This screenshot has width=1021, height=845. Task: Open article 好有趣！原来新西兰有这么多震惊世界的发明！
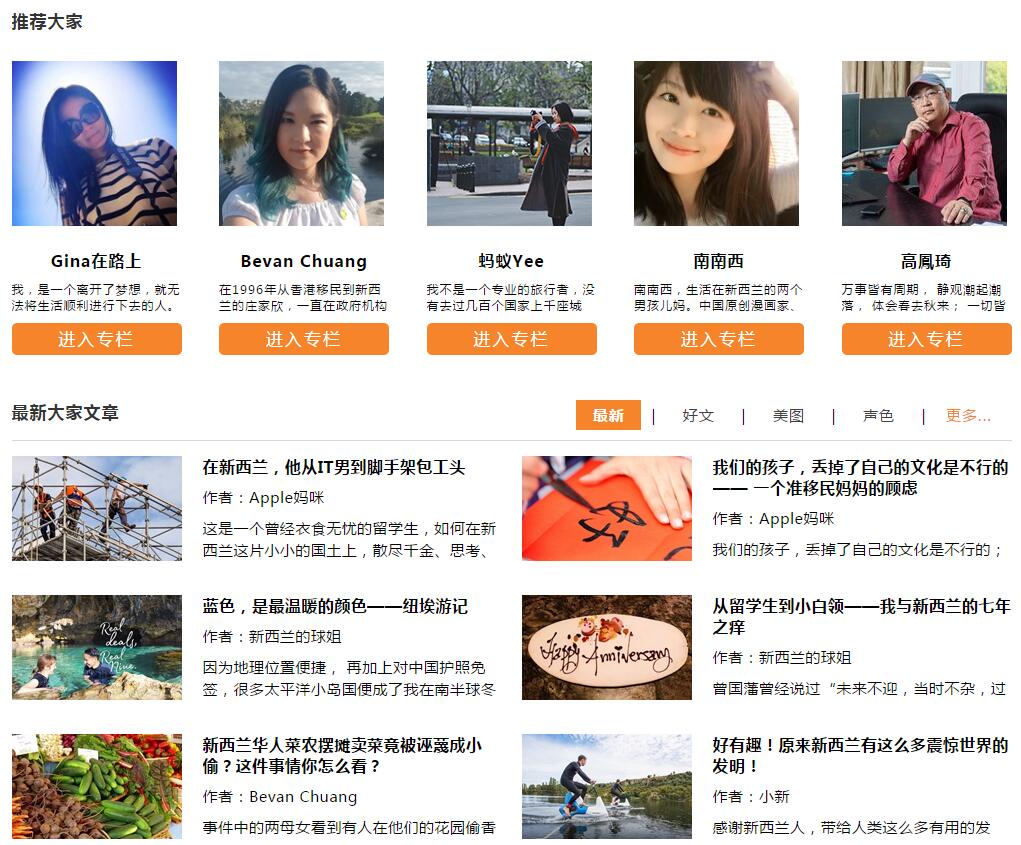click(860, 756)
